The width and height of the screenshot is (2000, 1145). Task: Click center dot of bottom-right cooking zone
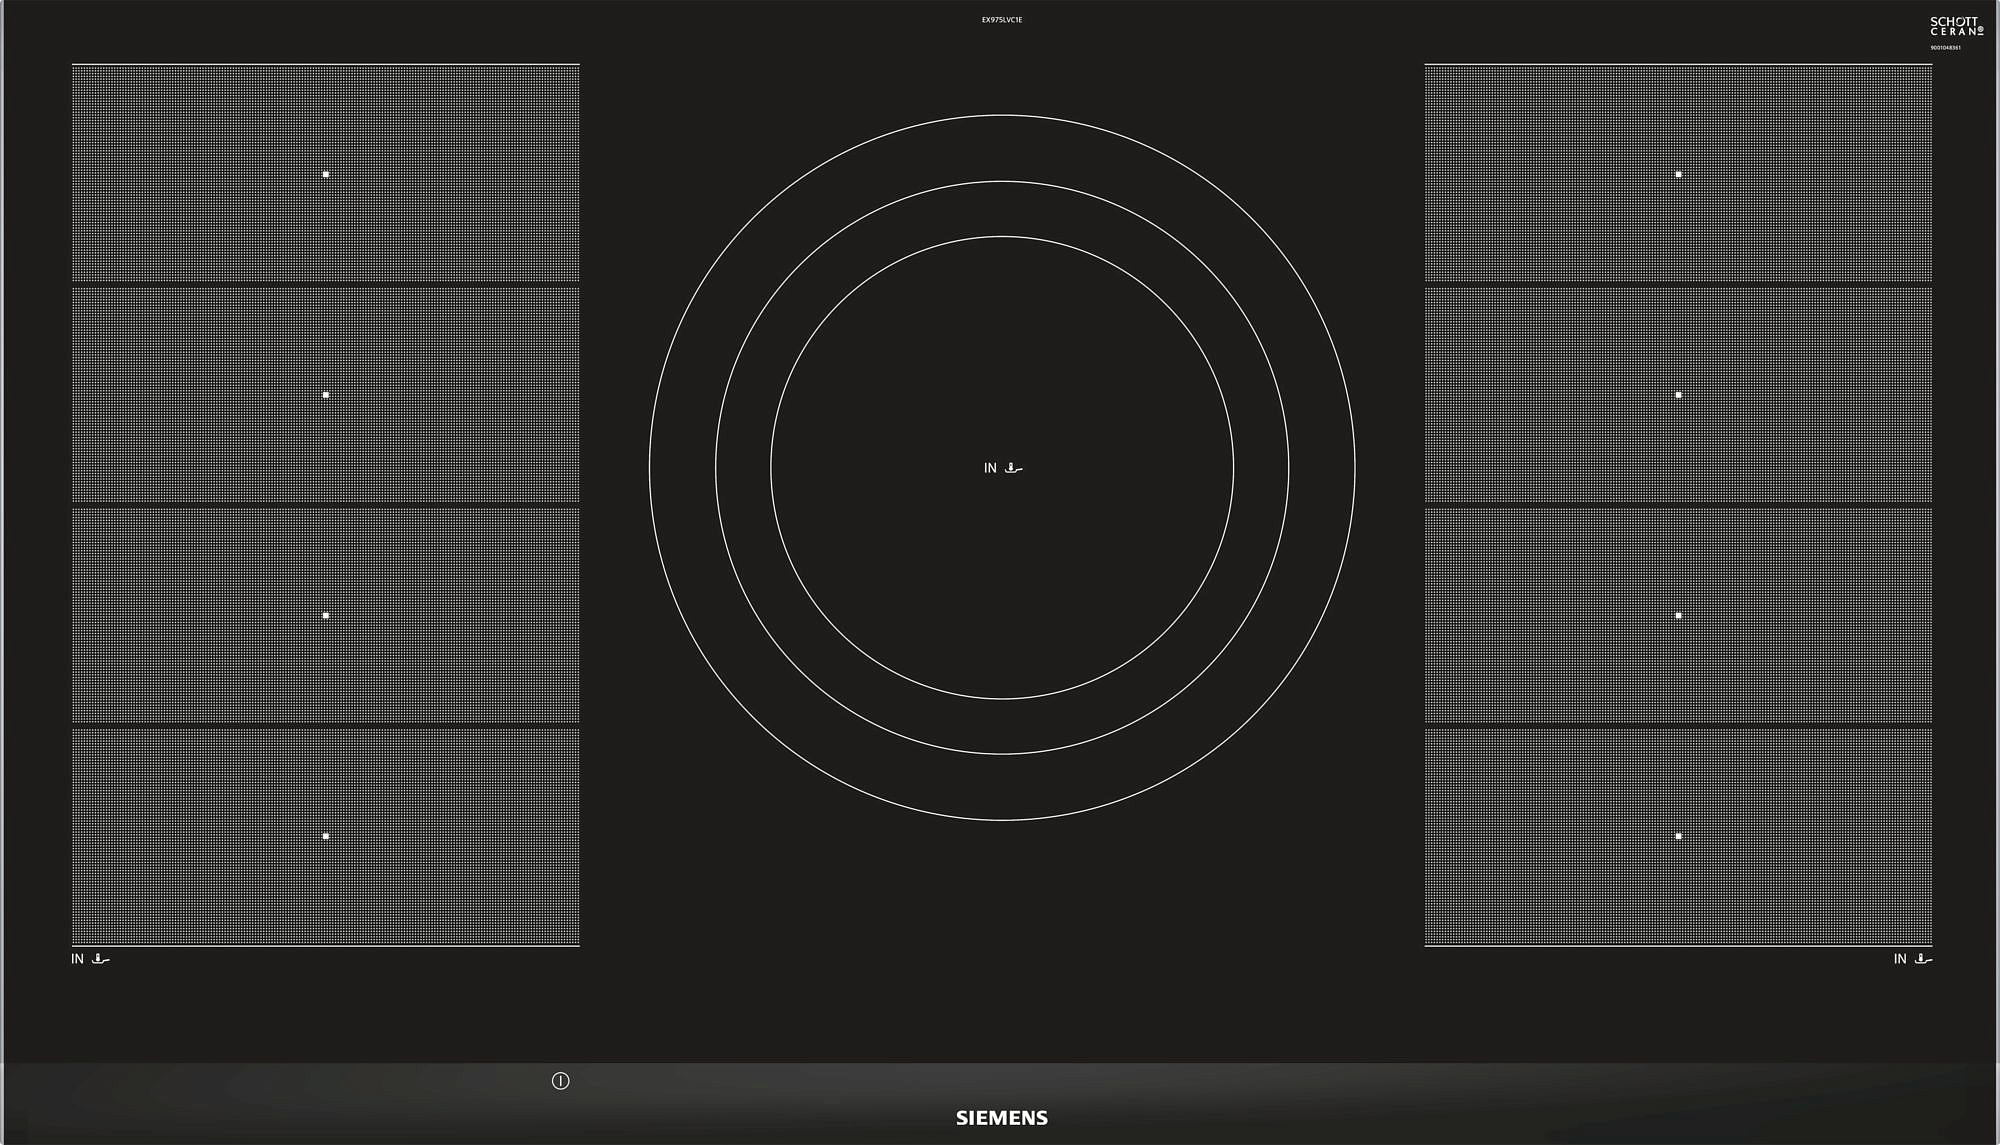tap(1678, 836)
